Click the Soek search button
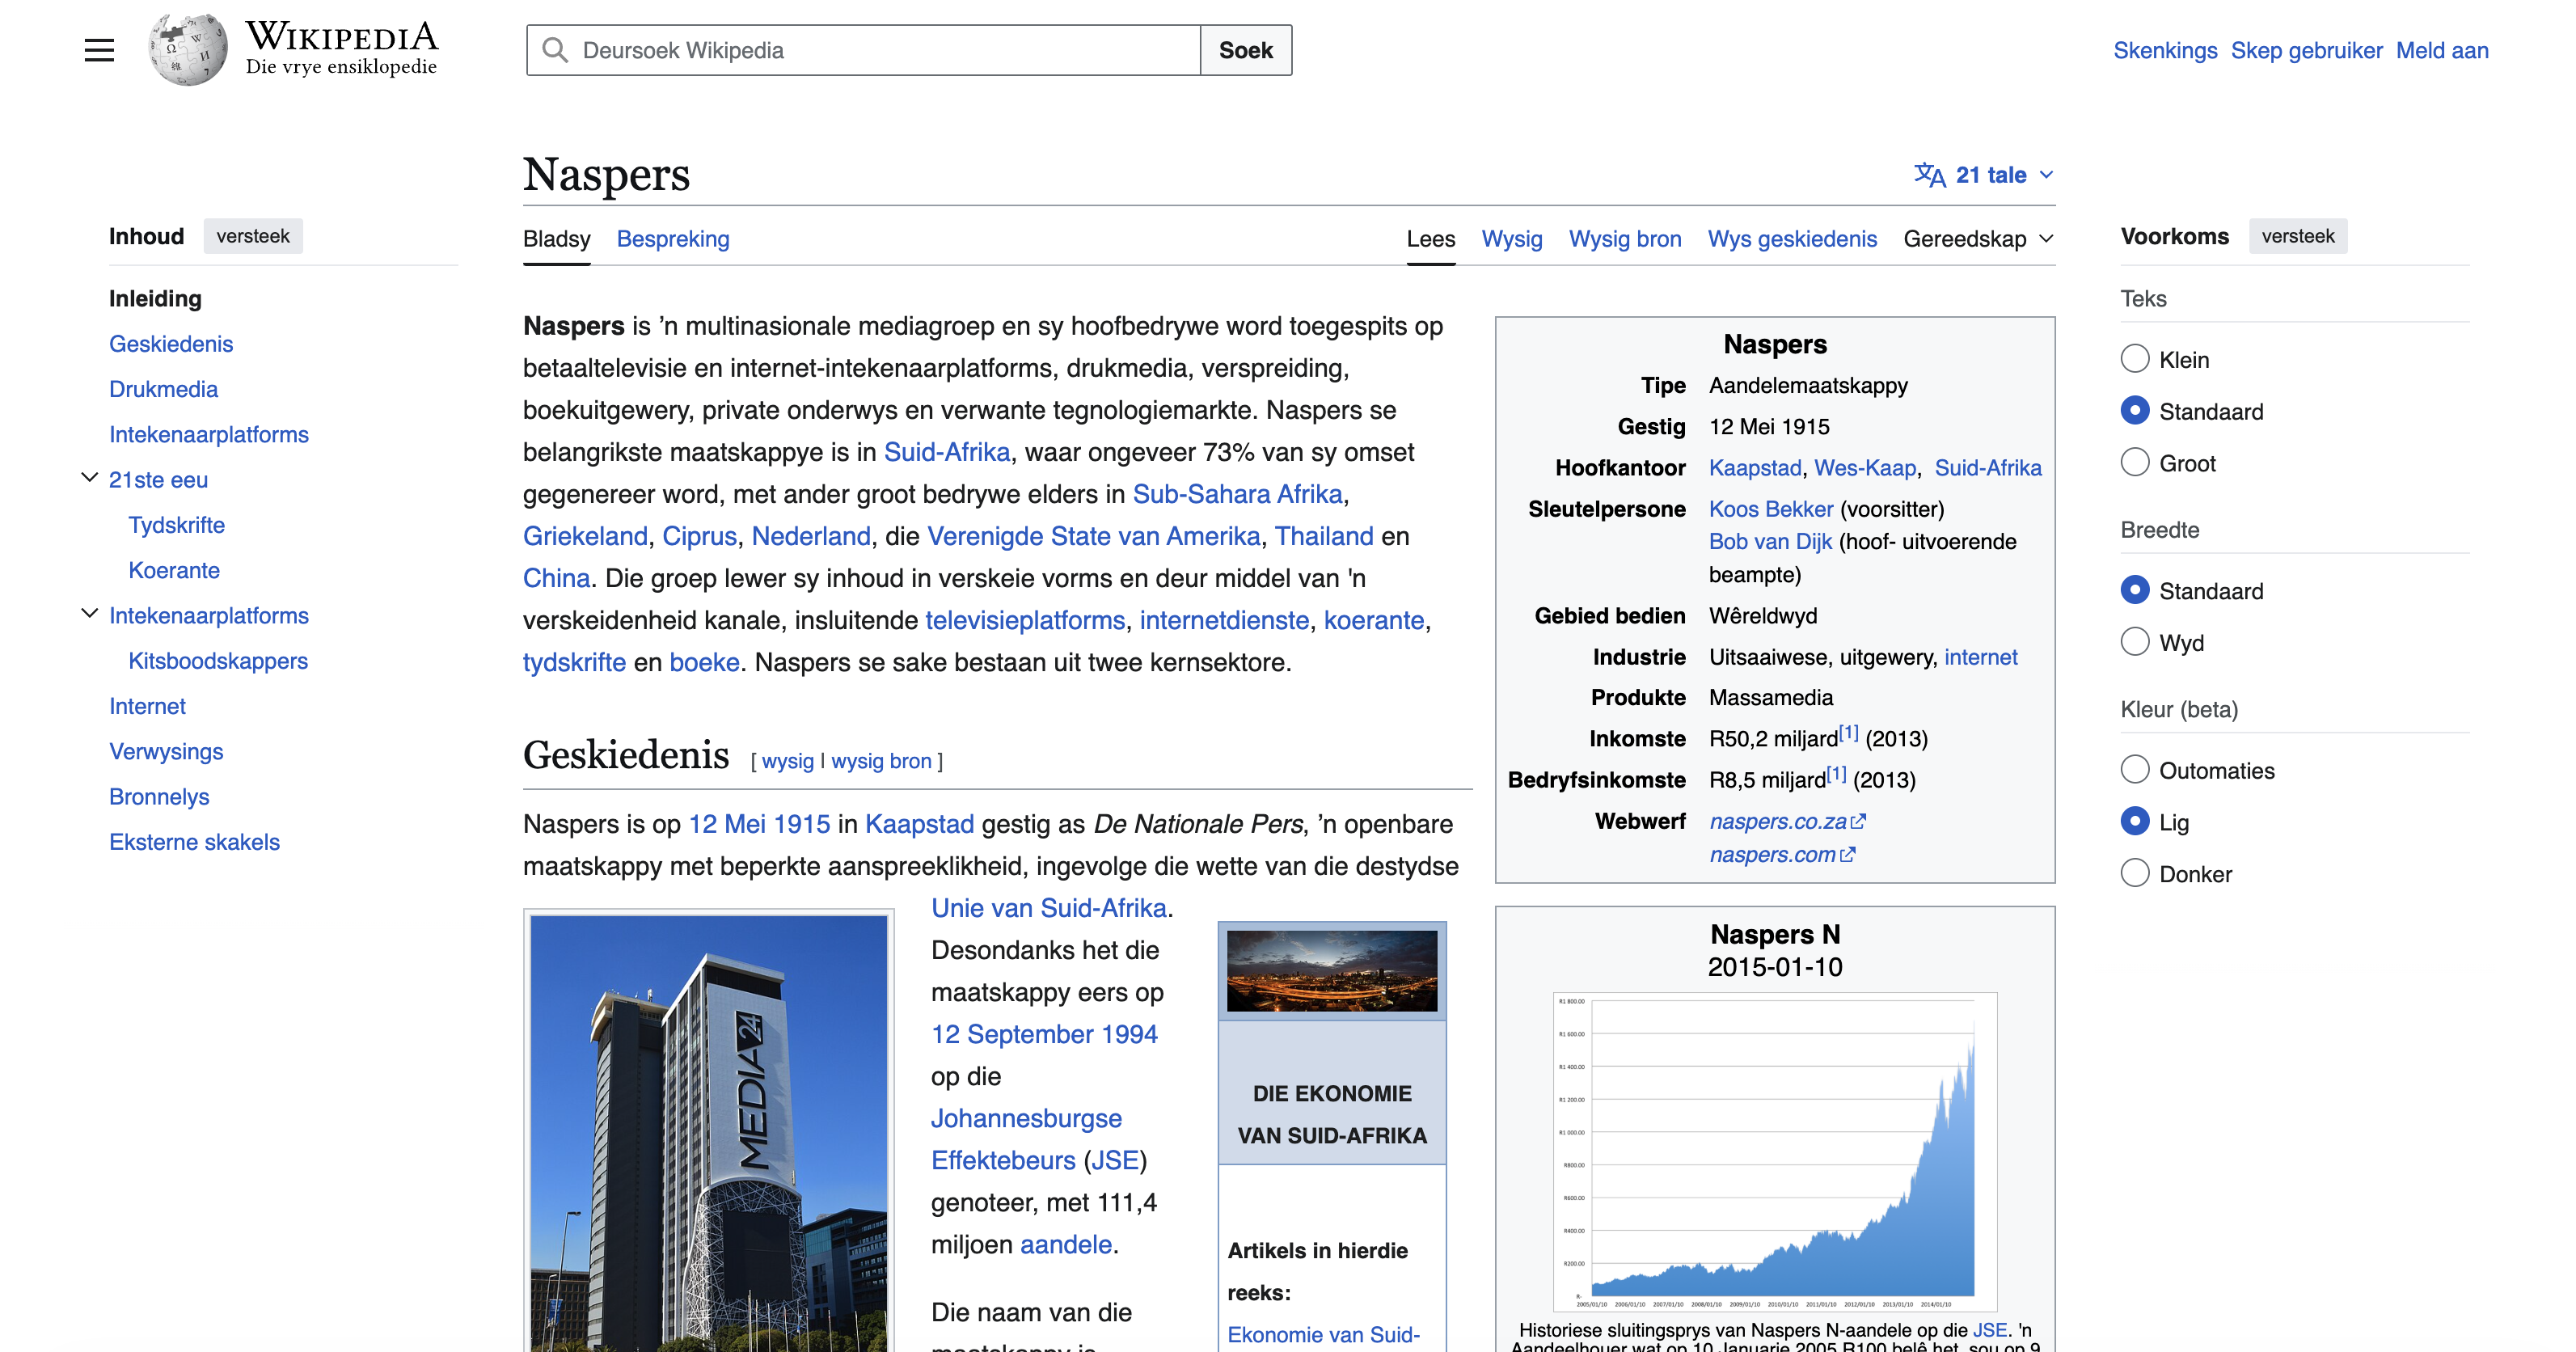This screenshot has height=1352, width=2576. coord(1246,50)
